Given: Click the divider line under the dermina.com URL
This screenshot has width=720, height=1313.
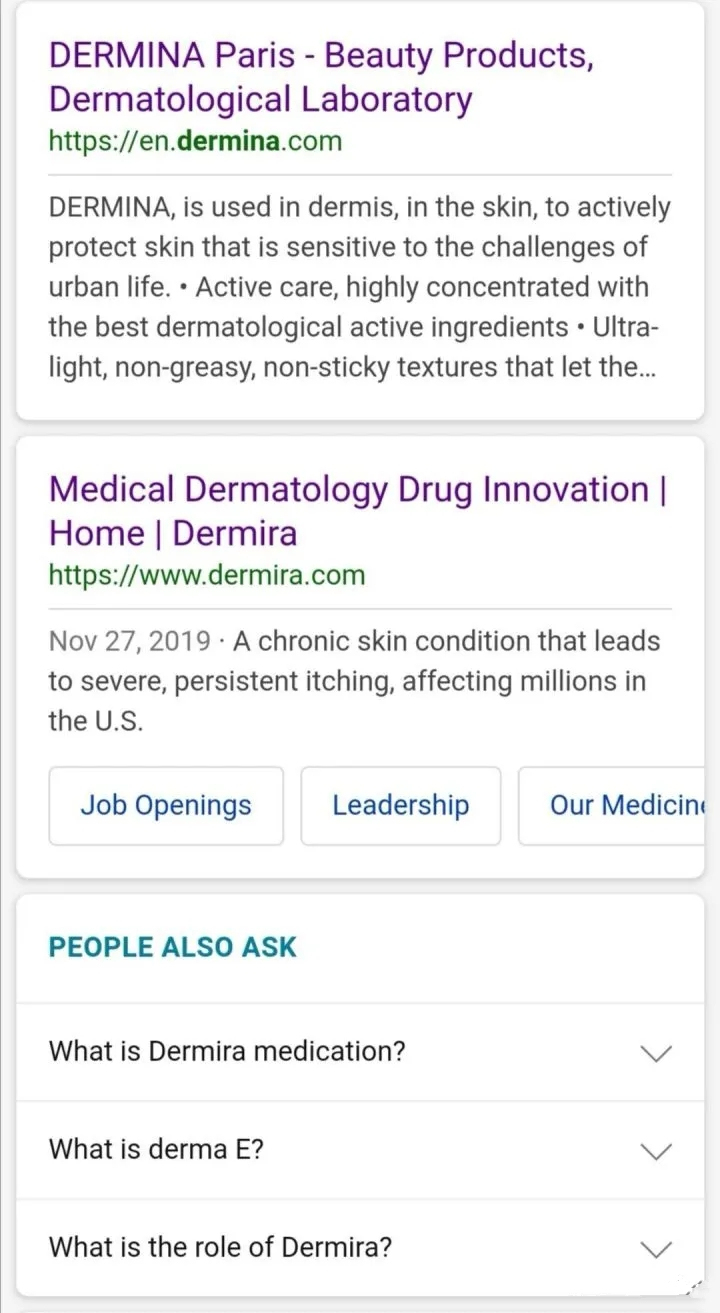Looking at the screenshot, I should click(x=360, y=175).
